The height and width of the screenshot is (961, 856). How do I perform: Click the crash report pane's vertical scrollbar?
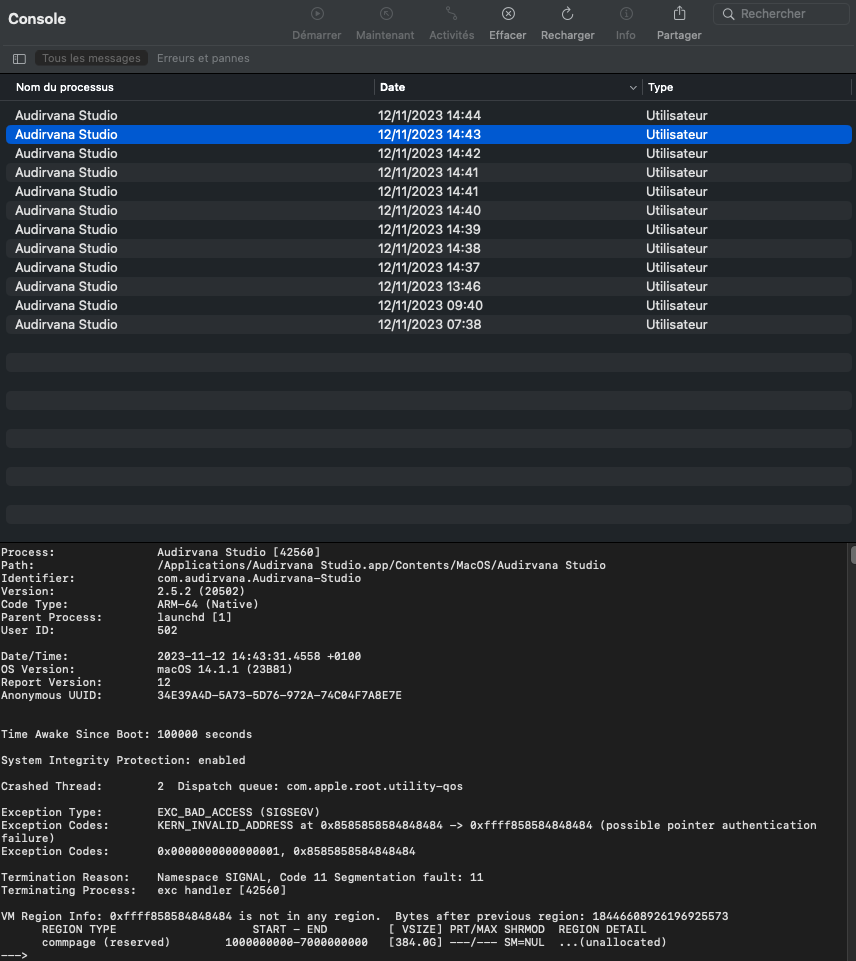pyautogui.click(x=852, y=555)
